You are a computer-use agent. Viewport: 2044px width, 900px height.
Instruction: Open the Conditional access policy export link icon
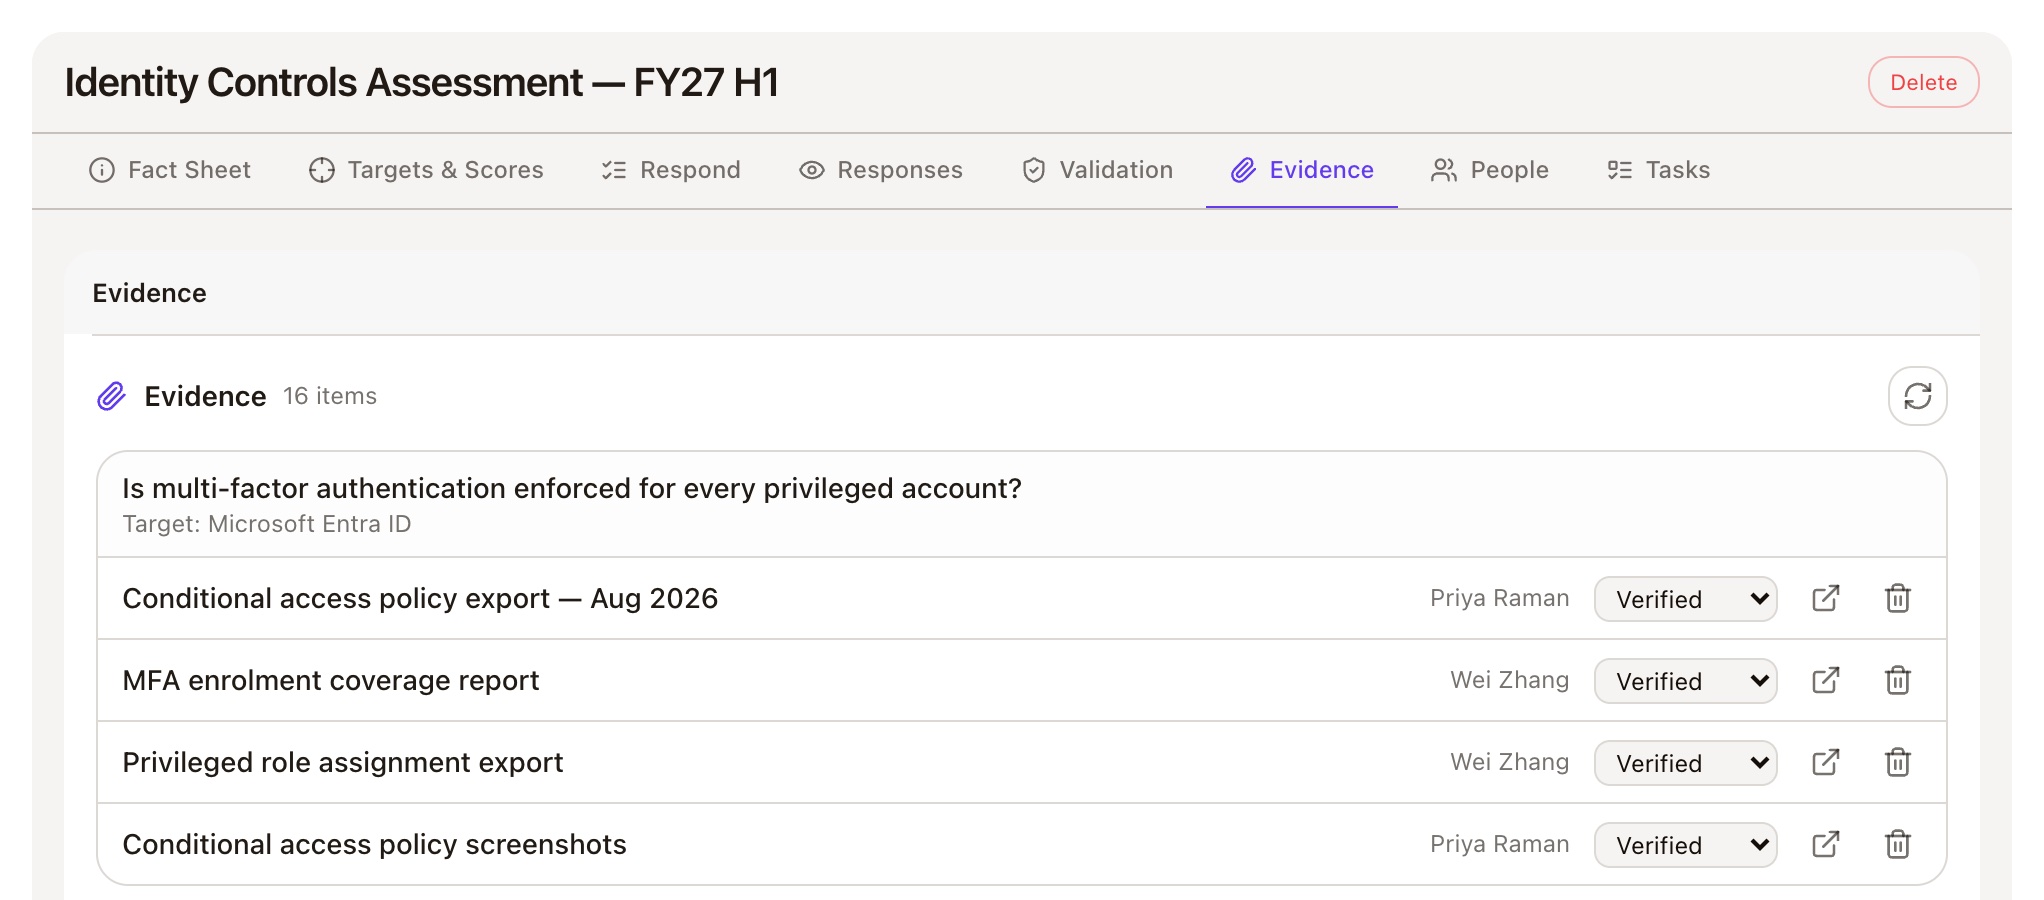[x=1826, y=598]
